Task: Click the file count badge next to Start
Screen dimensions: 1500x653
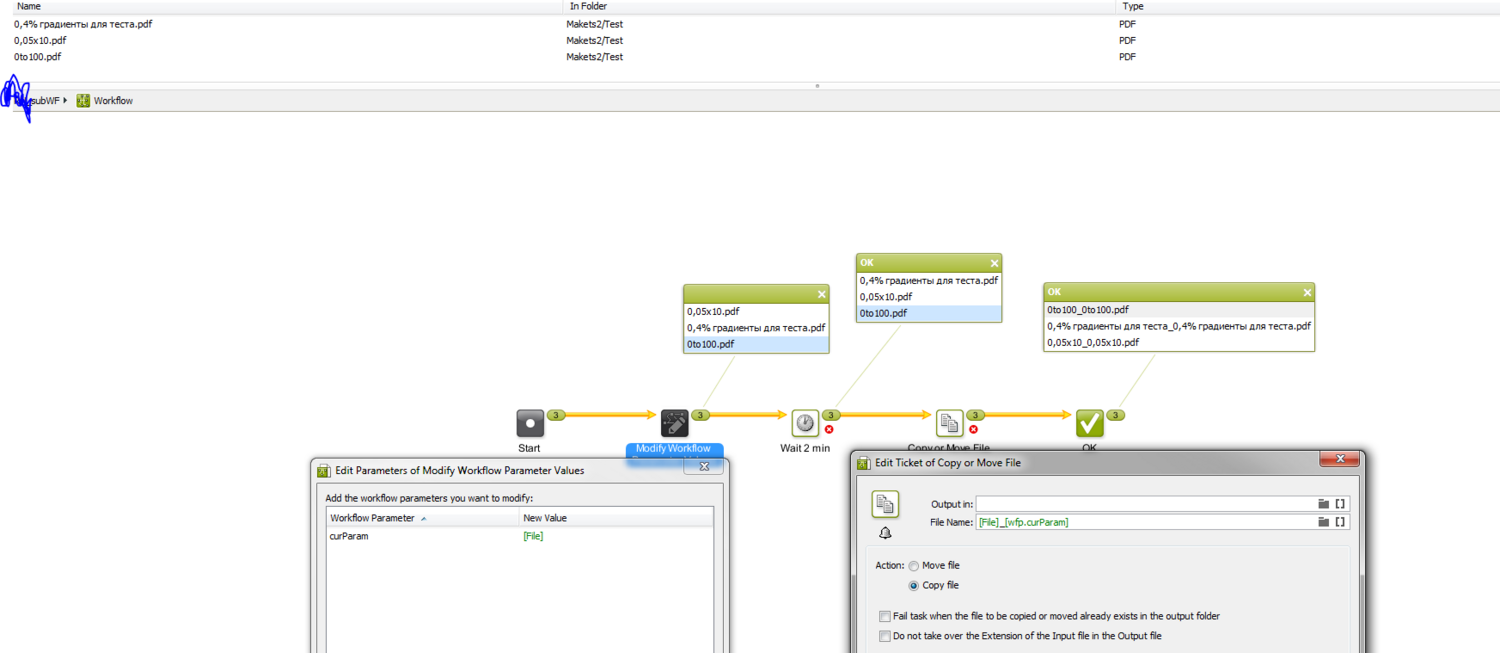Action: 557,414
